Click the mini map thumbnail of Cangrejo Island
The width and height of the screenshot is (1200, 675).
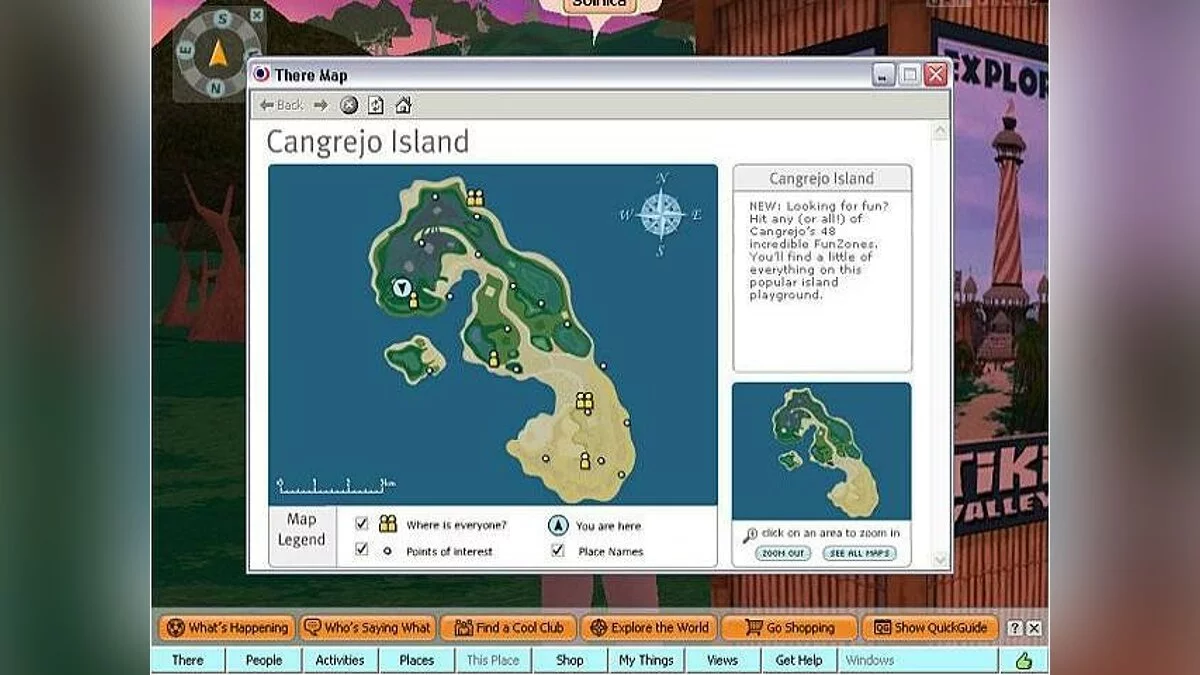[821, 450]
